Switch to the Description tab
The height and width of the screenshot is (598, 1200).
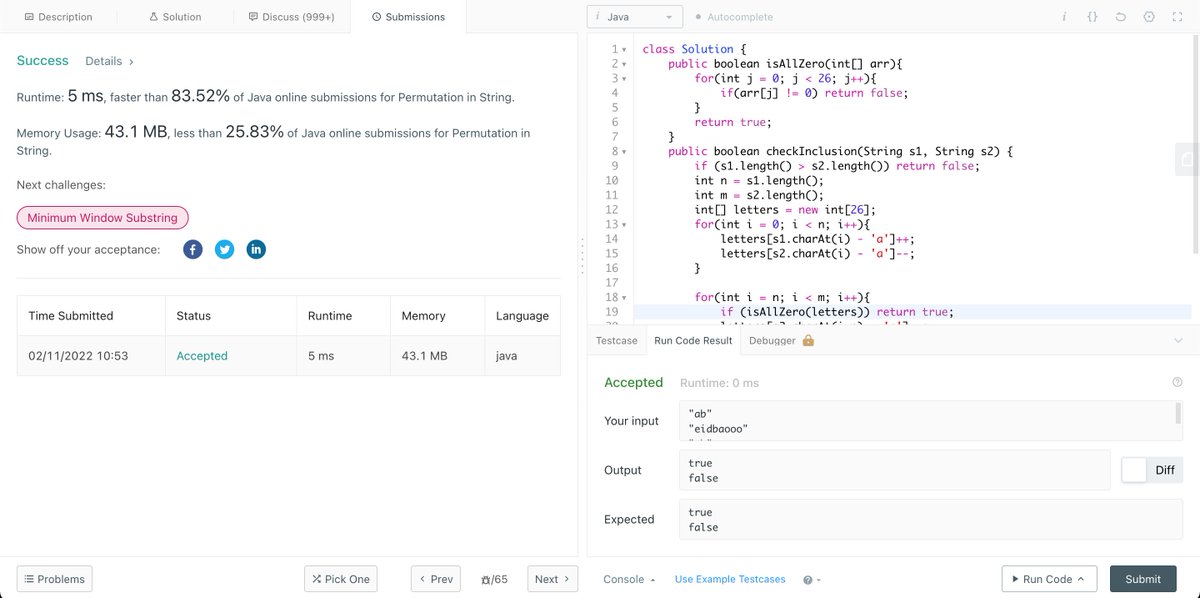(58, 17)
